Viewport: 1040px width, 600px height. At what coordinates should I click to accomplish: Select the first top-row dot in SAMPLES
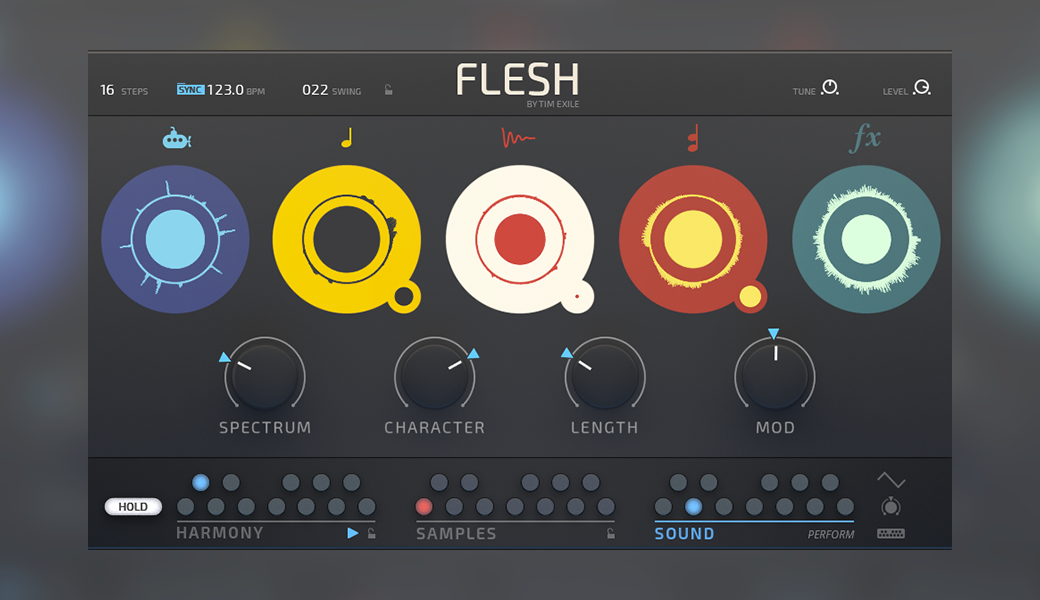coord(439,482)
